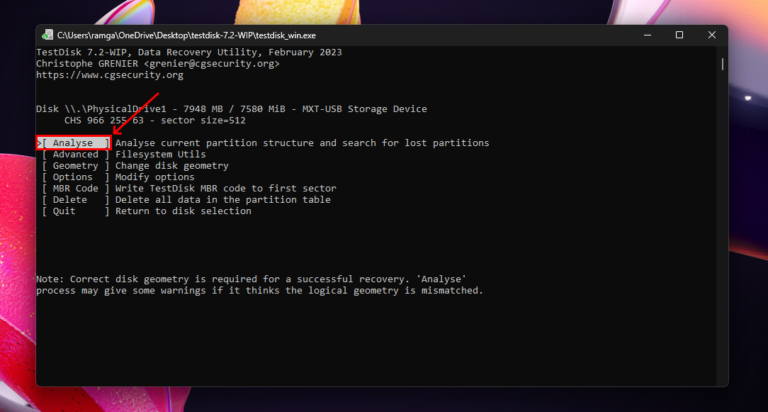Screen dimensions: 768x412
Task: Click the Disk PhysicalDrive1 info line
Action: (x=230, y=109)
